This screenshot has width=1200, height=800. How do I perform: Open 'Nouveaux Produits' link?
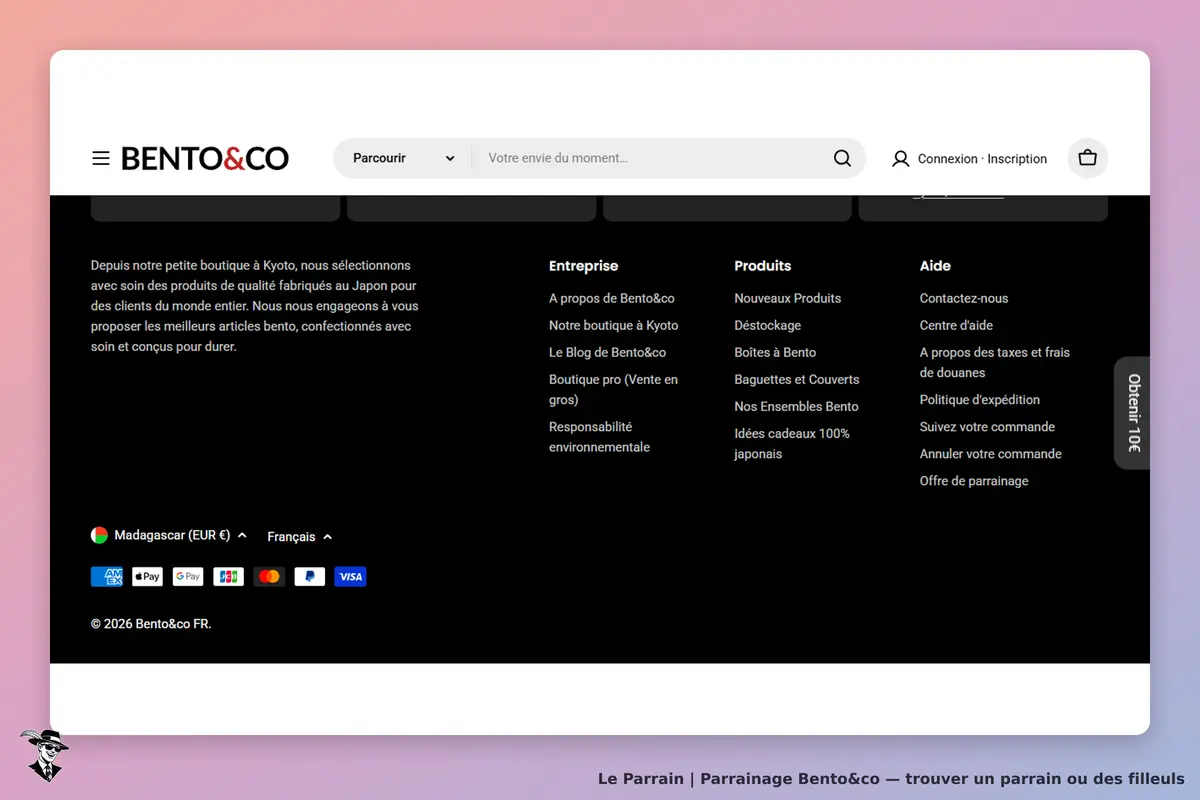point(787,298)
